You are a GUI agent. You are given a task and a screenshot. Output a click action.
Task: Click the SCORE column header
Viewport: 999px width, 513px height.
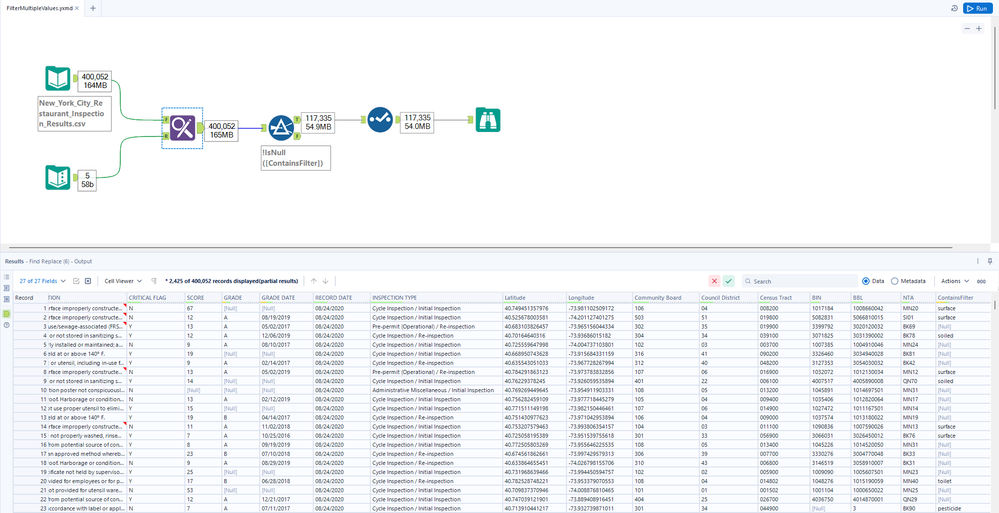(202, 298)
